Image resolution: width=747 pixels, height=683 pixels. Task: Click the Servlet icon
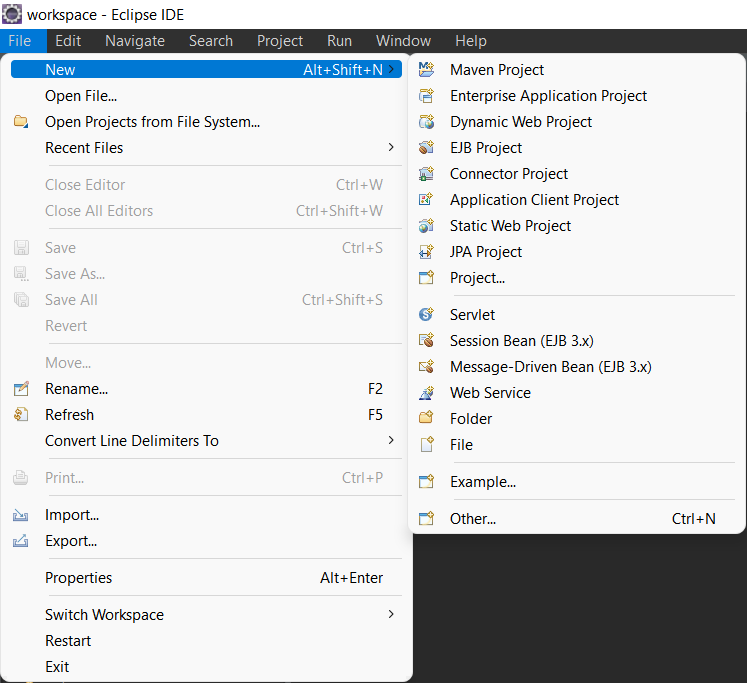[426, 314]
